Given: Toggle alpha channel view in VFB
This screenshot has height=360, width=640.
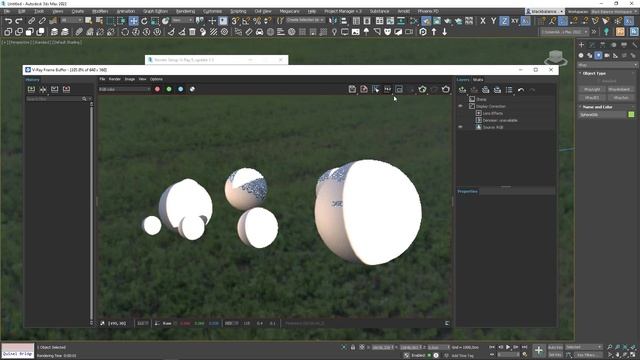Looking at the screenshot, I should click(192, 89).
